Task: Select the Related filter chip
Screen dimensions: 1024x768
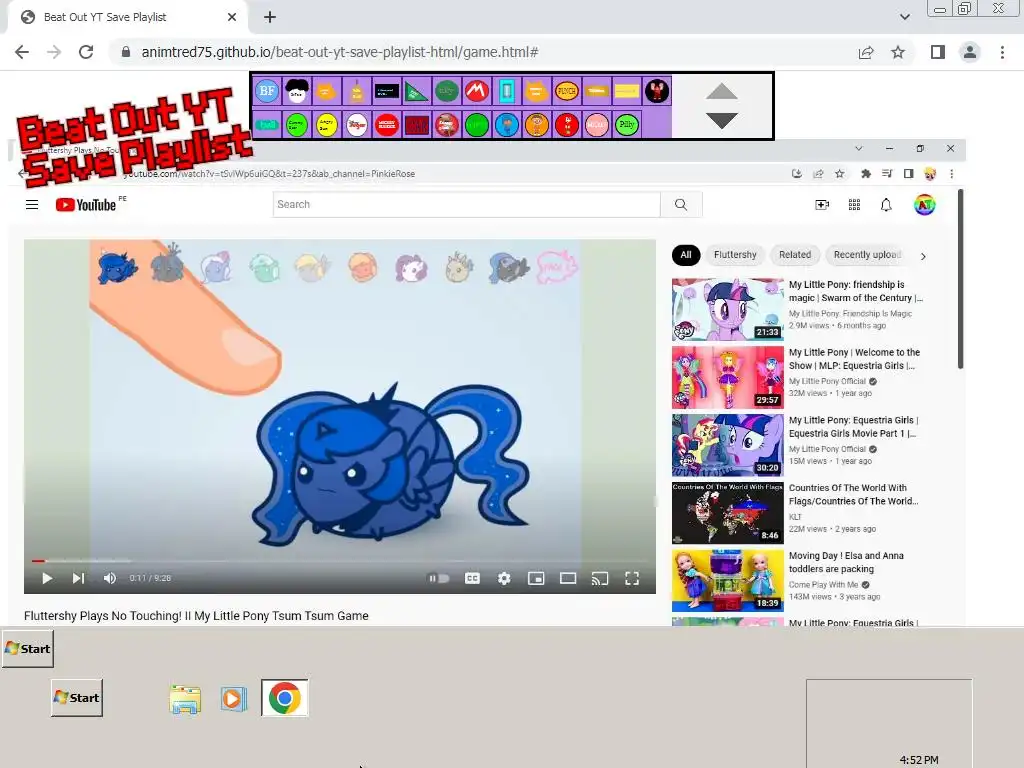Action: point(795,255)
